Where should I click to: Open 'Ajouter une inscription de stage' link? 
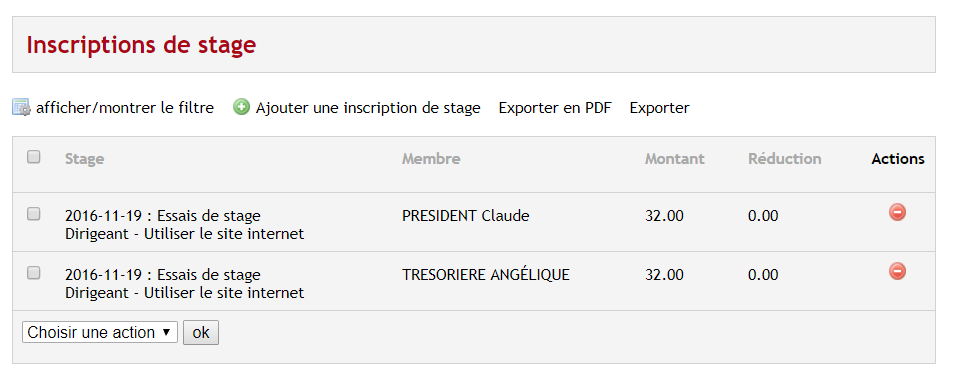click(x=368, y=108)
